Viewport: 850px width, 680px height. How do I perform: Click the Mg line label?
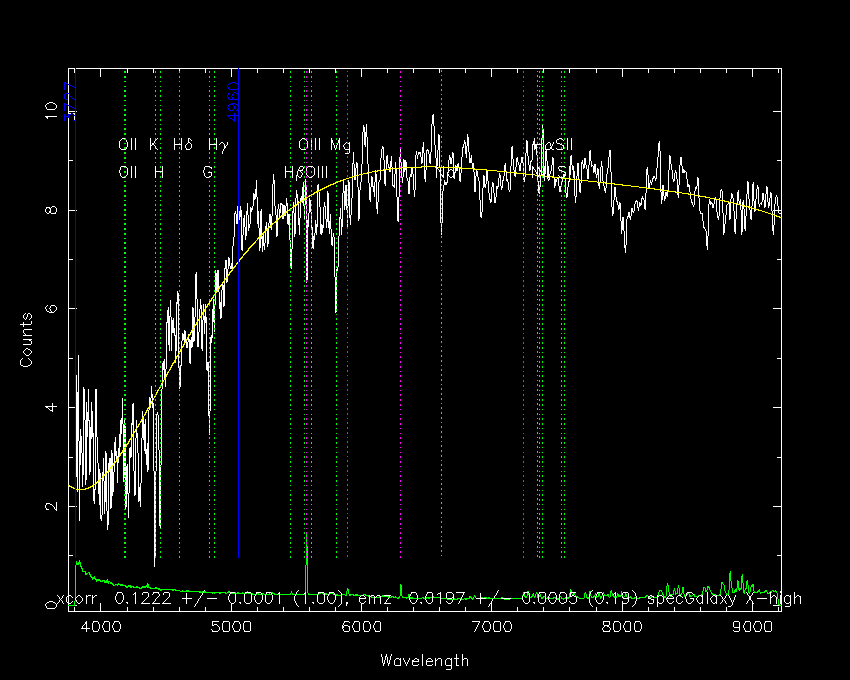pos(340,145)
